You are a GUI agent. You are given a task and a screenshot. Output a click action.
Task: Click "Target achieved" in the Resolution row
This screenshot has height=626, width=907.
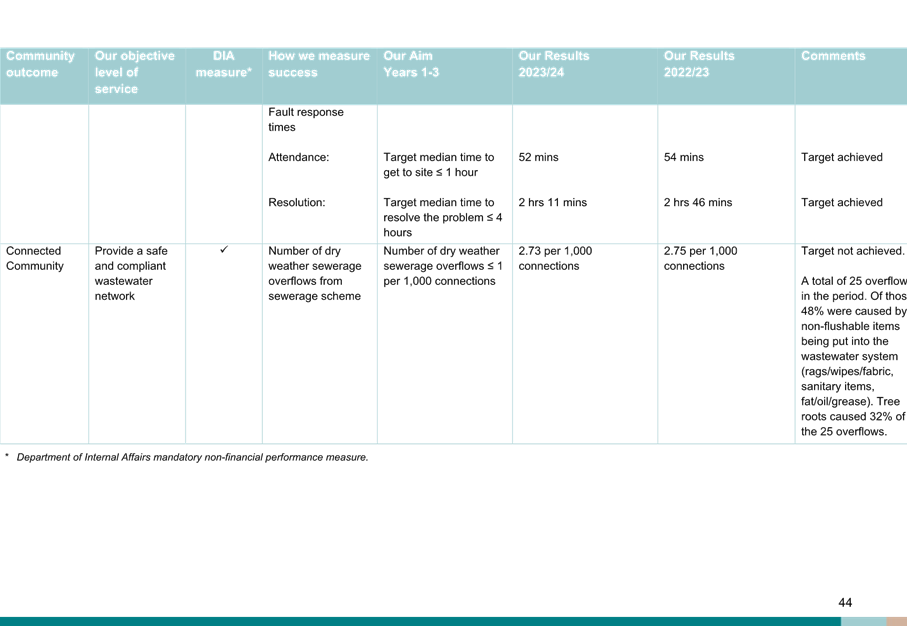tap(842, 202)
